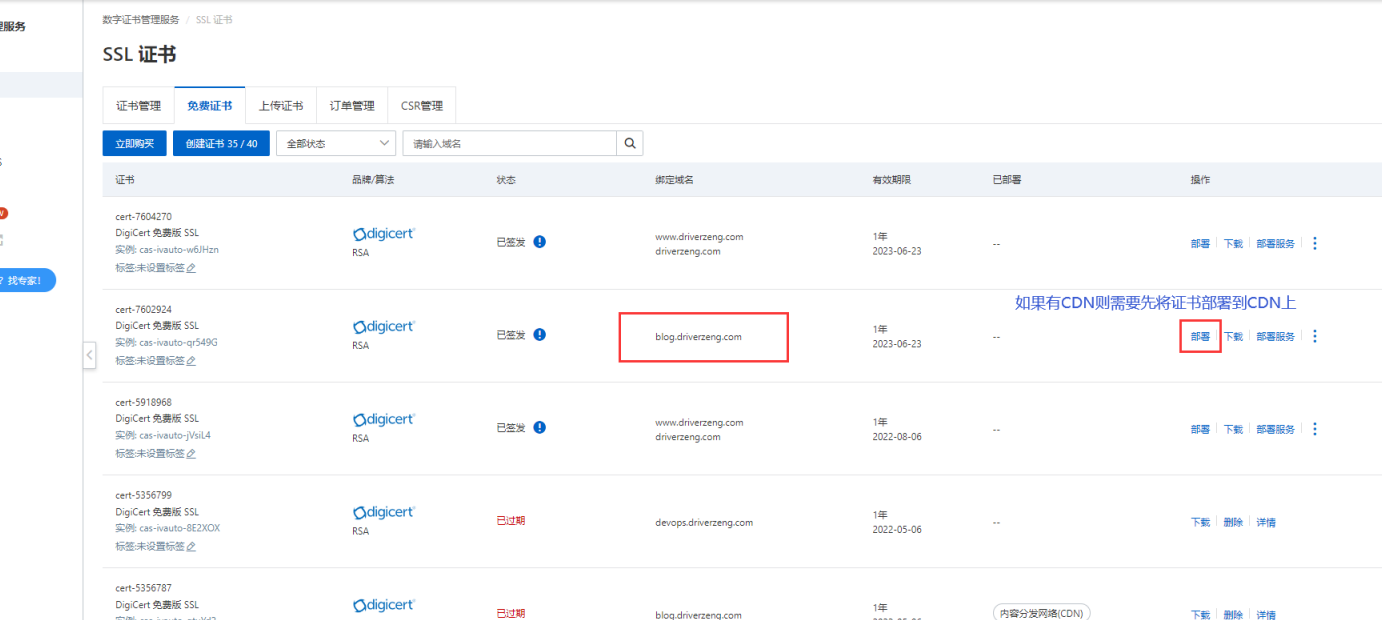Open the 上传证书 tab
This screenshot has width=1382, height=620.
[x=281, y=105]
